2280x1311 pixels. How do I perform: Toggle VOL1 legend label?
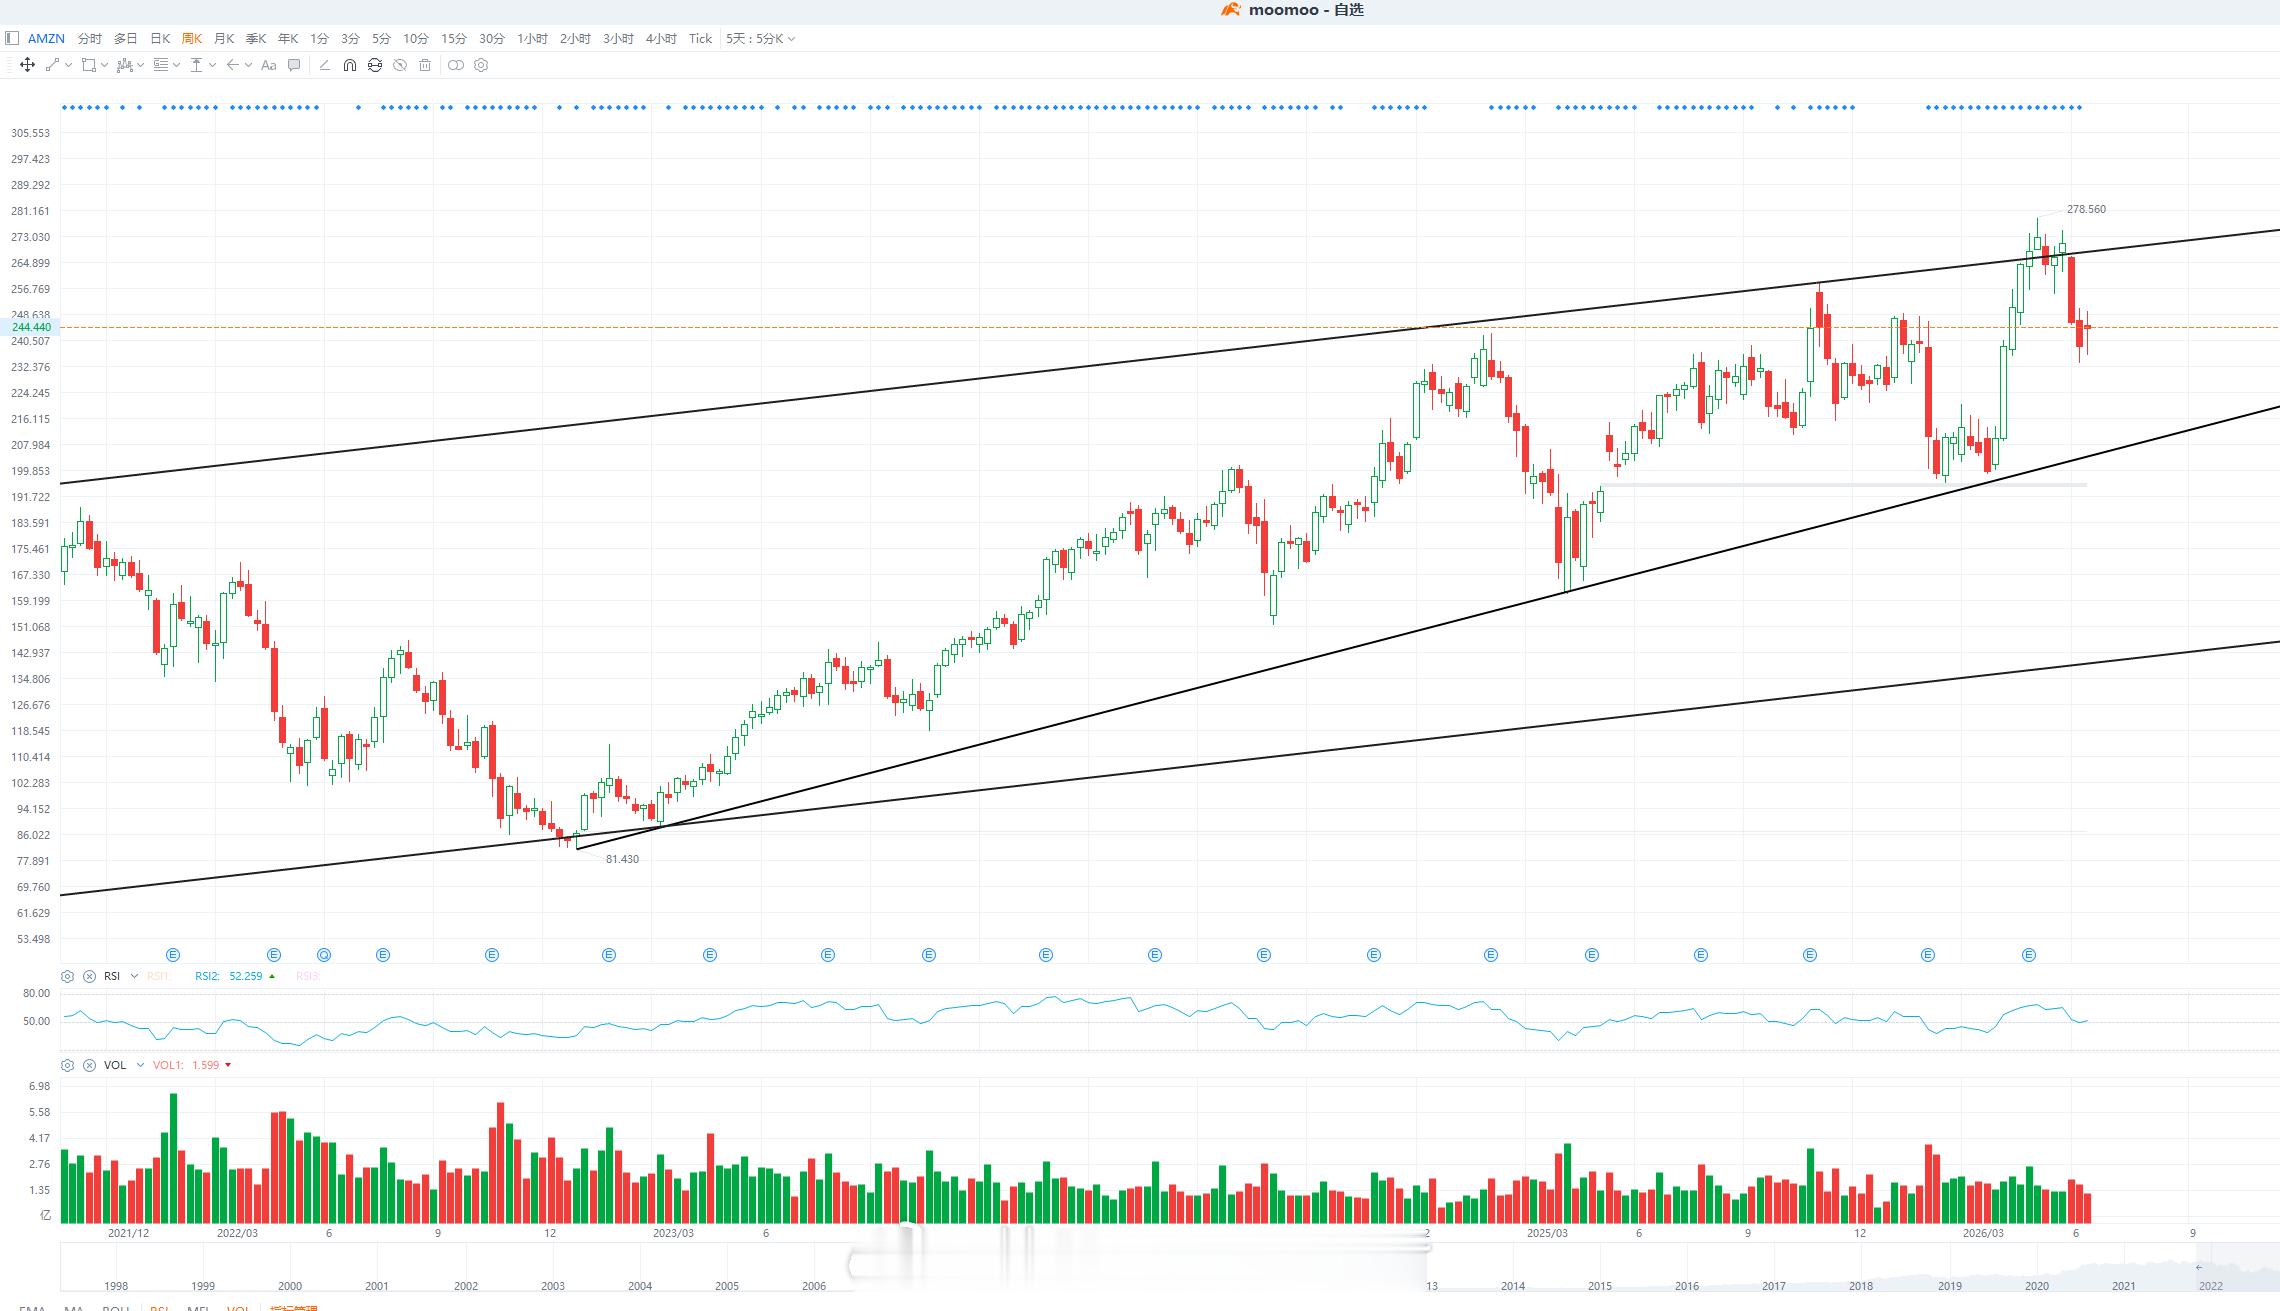(168, 1065)
